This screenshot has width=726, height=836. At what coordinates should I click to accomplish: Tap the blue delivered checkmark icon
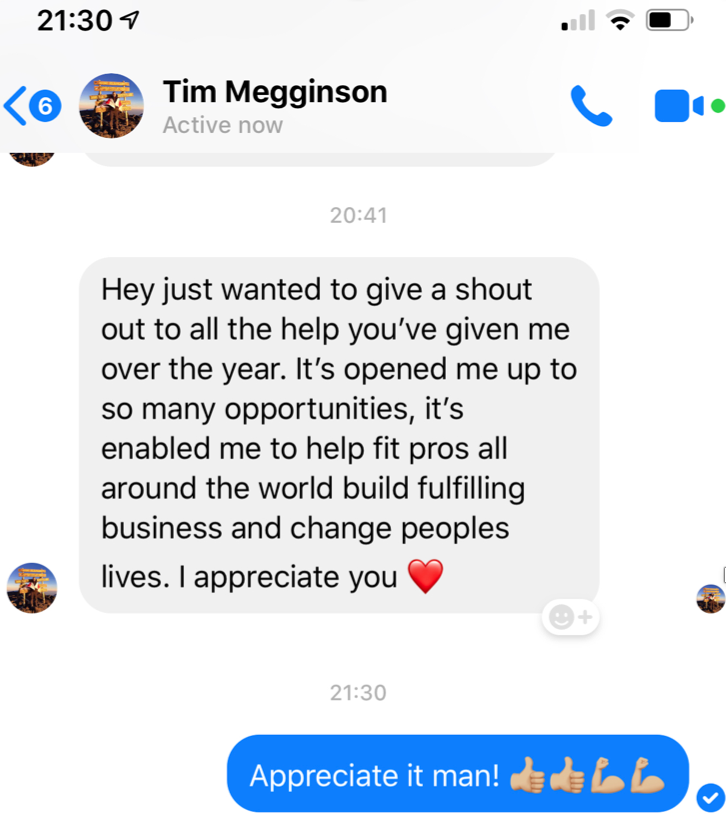click(x=711, y=798)
